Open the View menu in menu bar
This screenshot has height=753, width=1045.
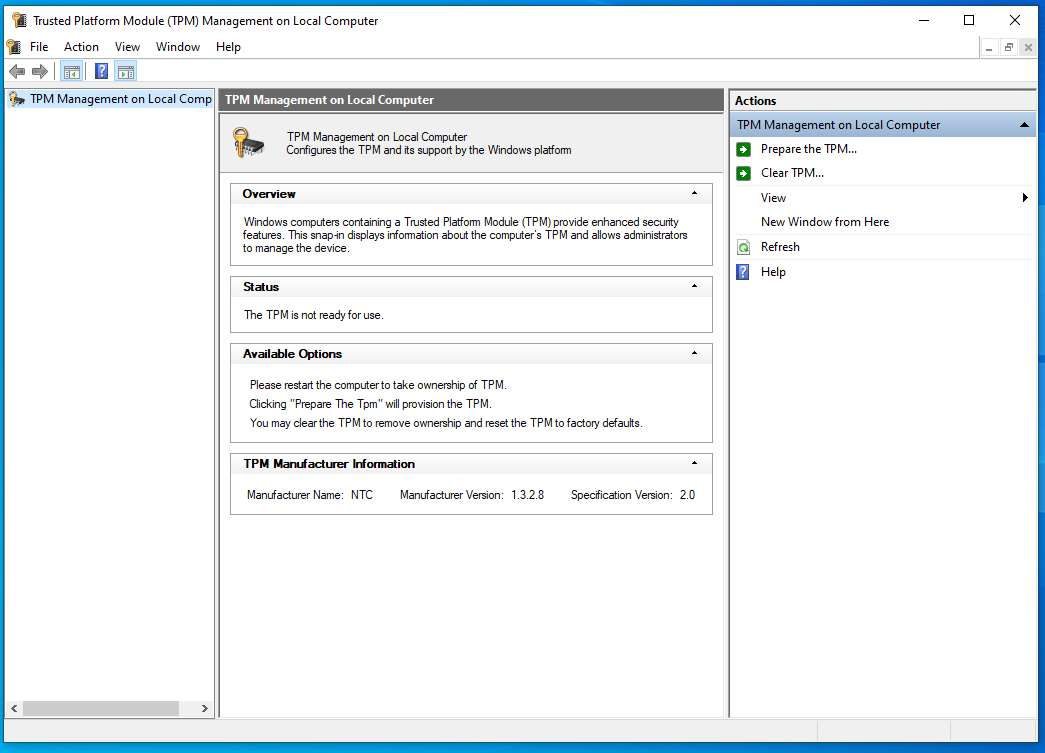tap(127, 47)
